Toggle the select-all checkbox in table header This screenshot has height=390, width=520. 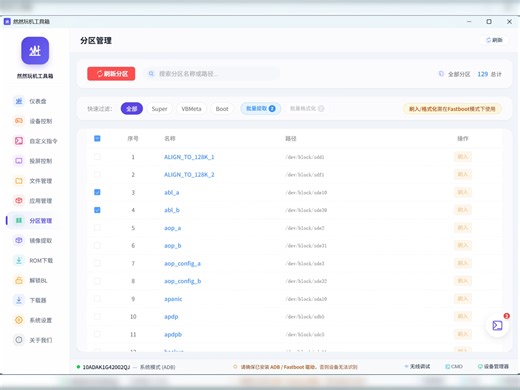tap(97, 138)
